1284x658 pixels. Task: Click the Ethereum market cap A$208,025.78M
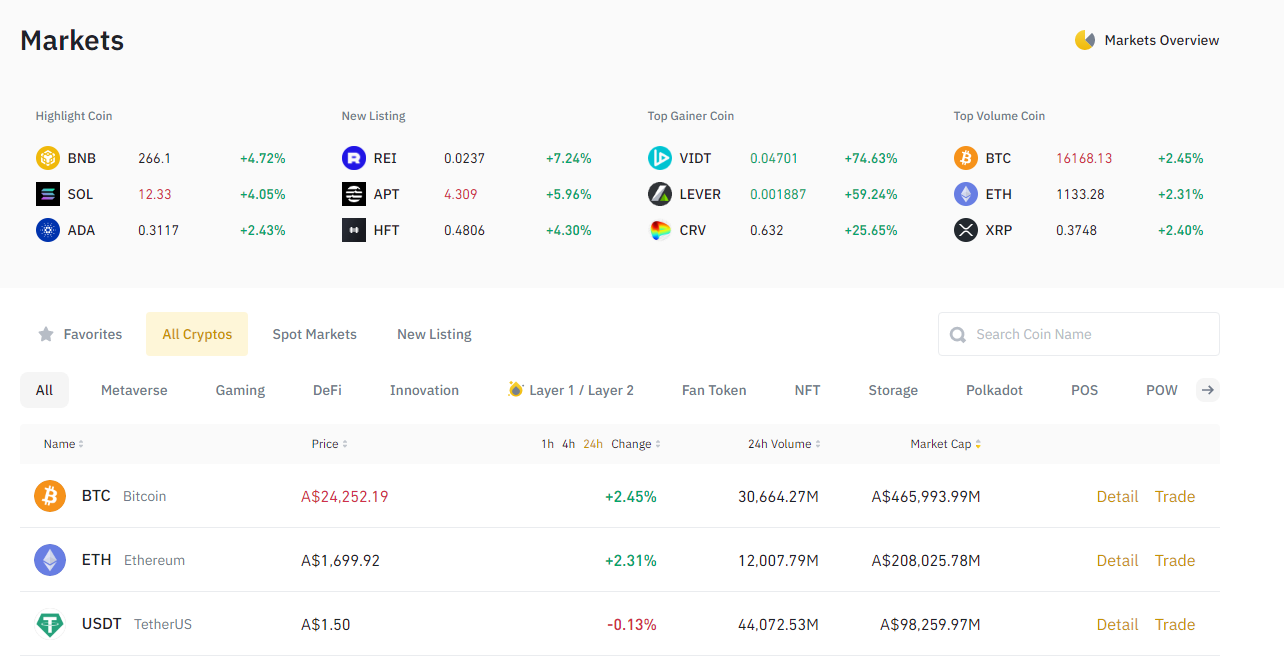(926, 560)
